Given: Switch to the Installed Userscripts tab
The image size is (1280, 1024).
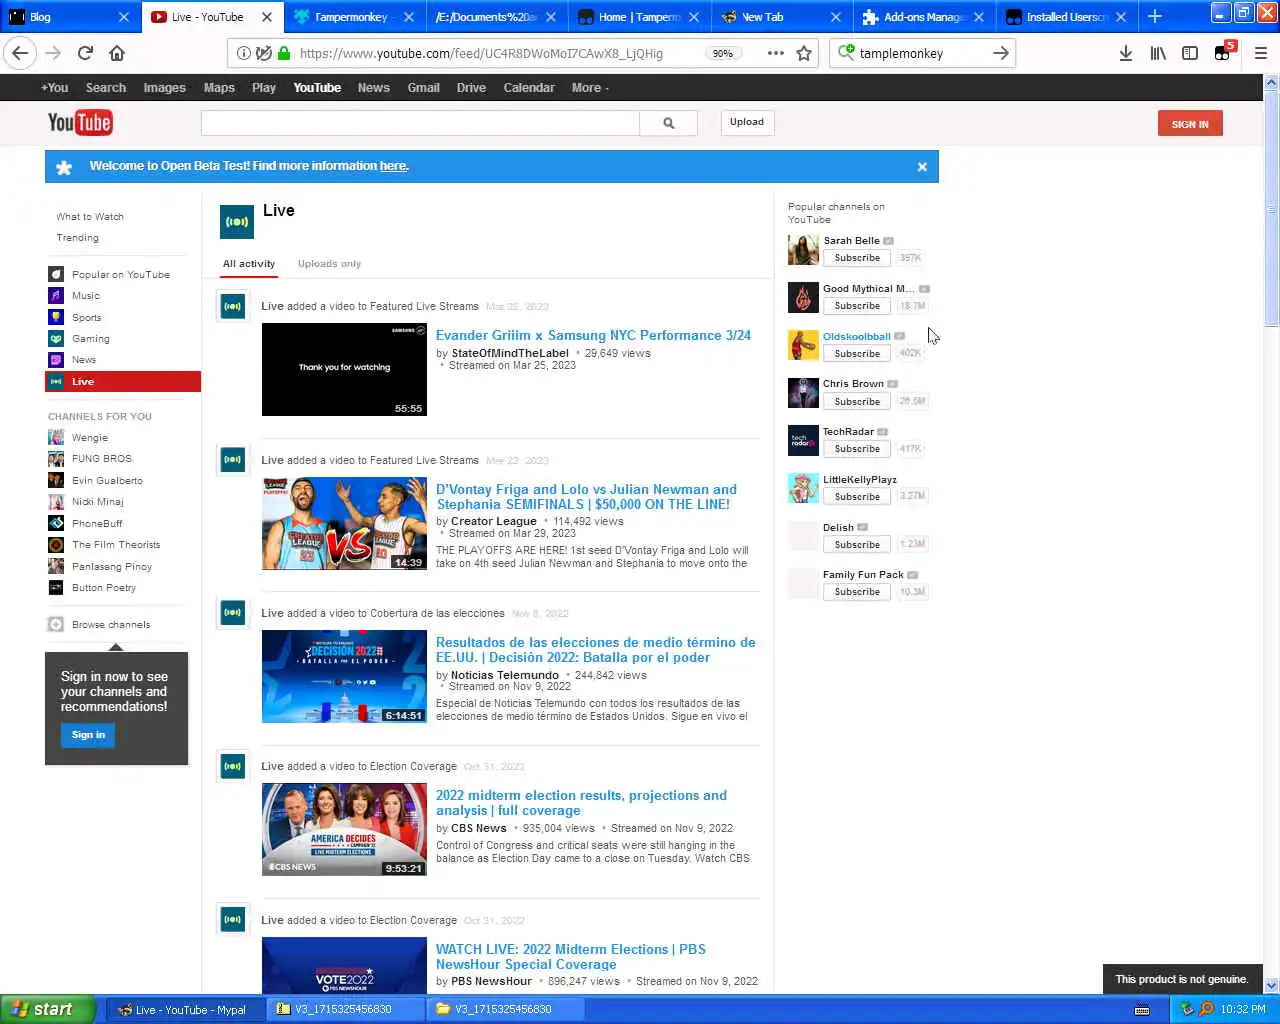Looking at the screenshot, I should 1067,17.
